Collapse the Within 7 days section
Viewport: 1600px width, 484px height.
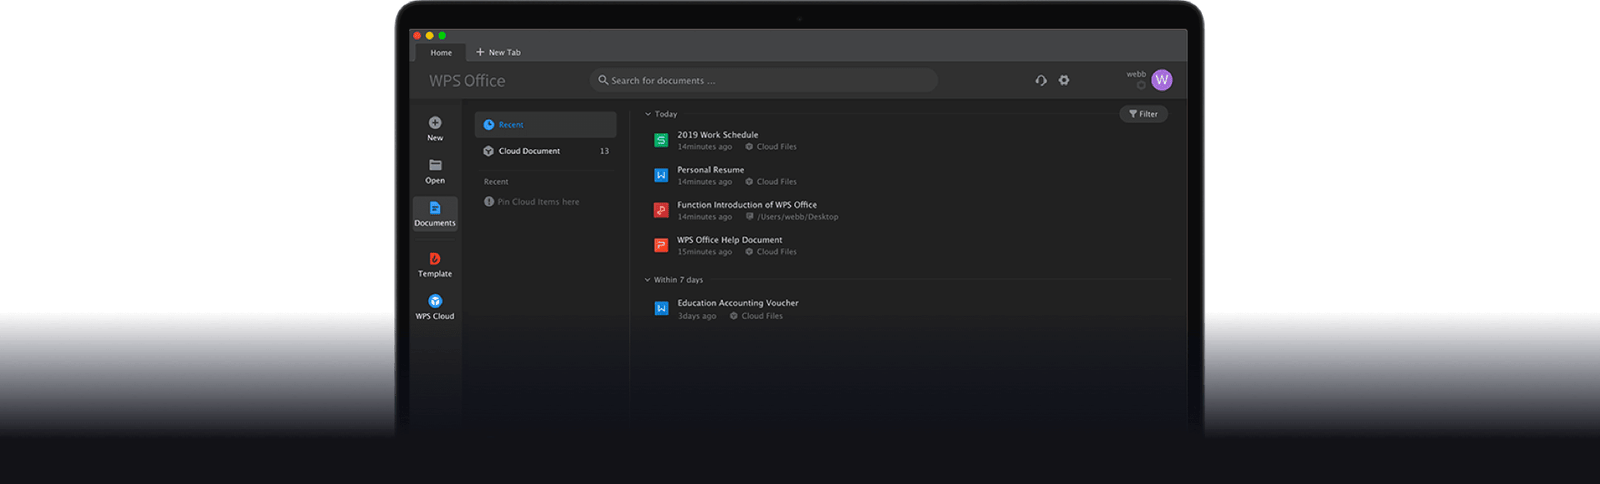648,280
